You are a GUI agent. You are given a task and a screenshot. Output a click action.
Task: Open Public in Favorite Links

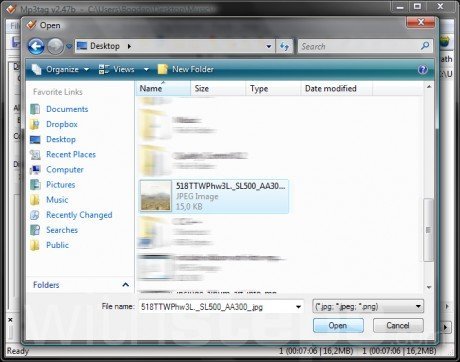click(x=57, y=245)
